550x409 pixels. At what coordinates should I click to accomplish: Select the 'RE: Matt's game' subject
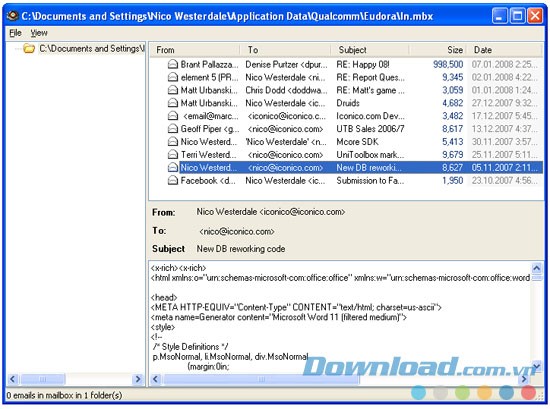370,90
